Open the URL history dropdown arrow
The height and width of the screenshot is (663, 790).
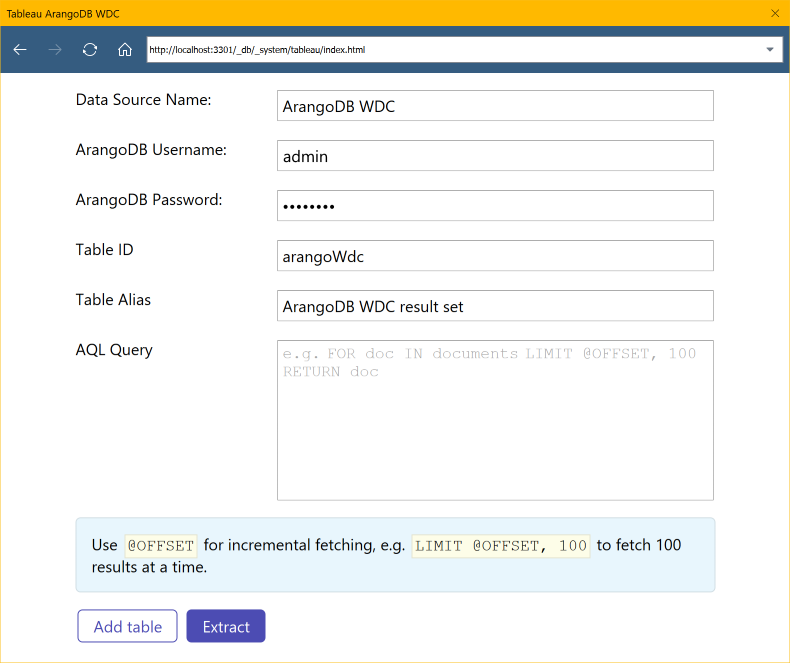pos(769,49)
